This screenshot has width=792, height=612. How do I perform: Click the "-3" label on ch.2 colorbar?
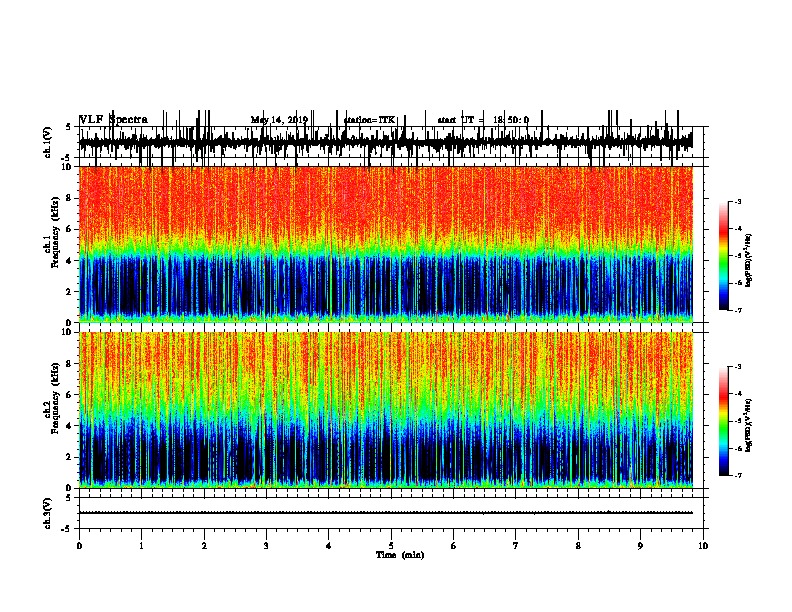click(x=737, y=367)
